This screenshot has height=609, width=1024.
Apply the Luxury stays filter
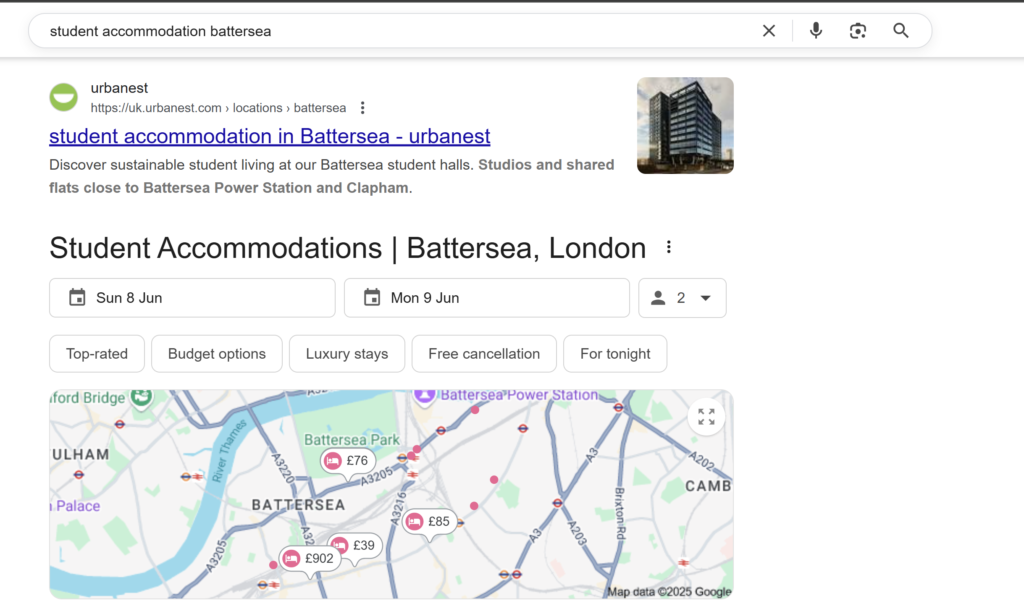pos(347,354)
